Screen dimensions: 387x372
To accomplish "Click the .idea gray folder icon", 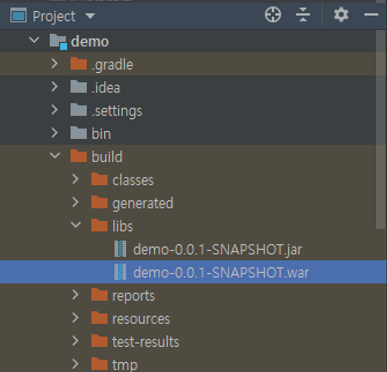I will [x=79, y=87].
